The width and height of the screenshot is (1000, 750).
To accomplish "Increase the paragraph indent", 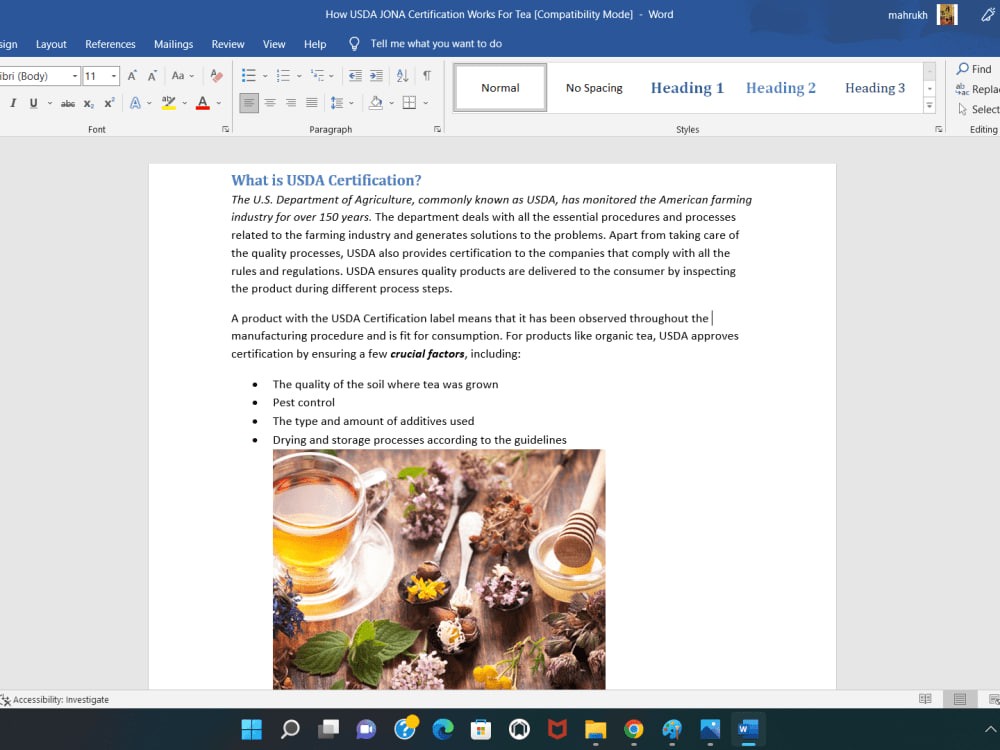I will pos(376,76).
